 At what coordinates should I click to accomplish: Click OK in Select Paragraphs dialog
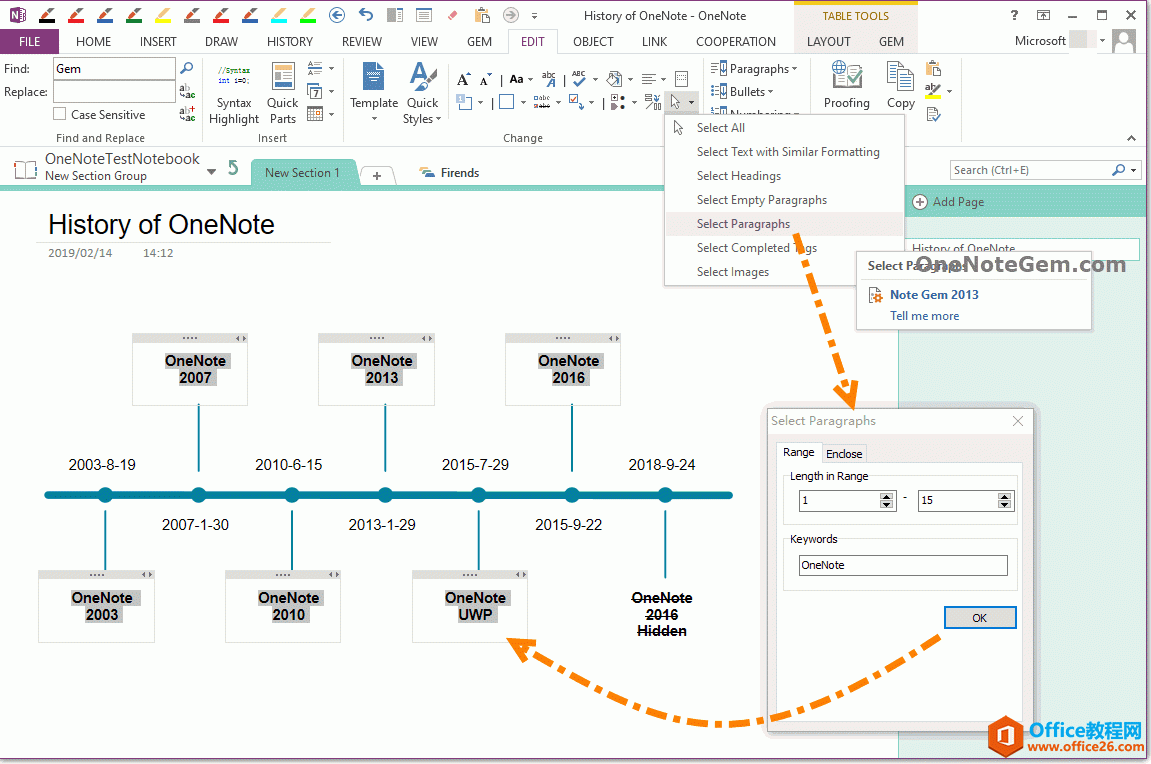980,618
